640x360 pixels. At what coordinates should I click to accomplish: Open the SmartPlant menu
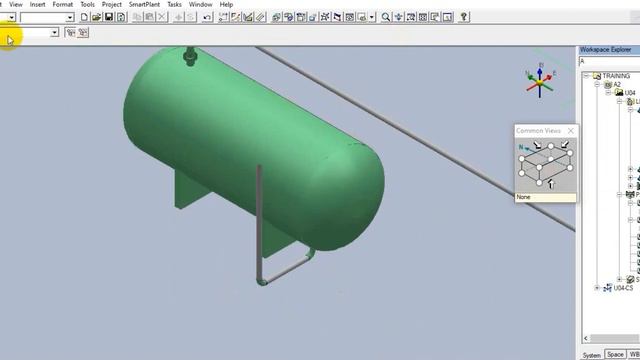click(x=144, y=4)
